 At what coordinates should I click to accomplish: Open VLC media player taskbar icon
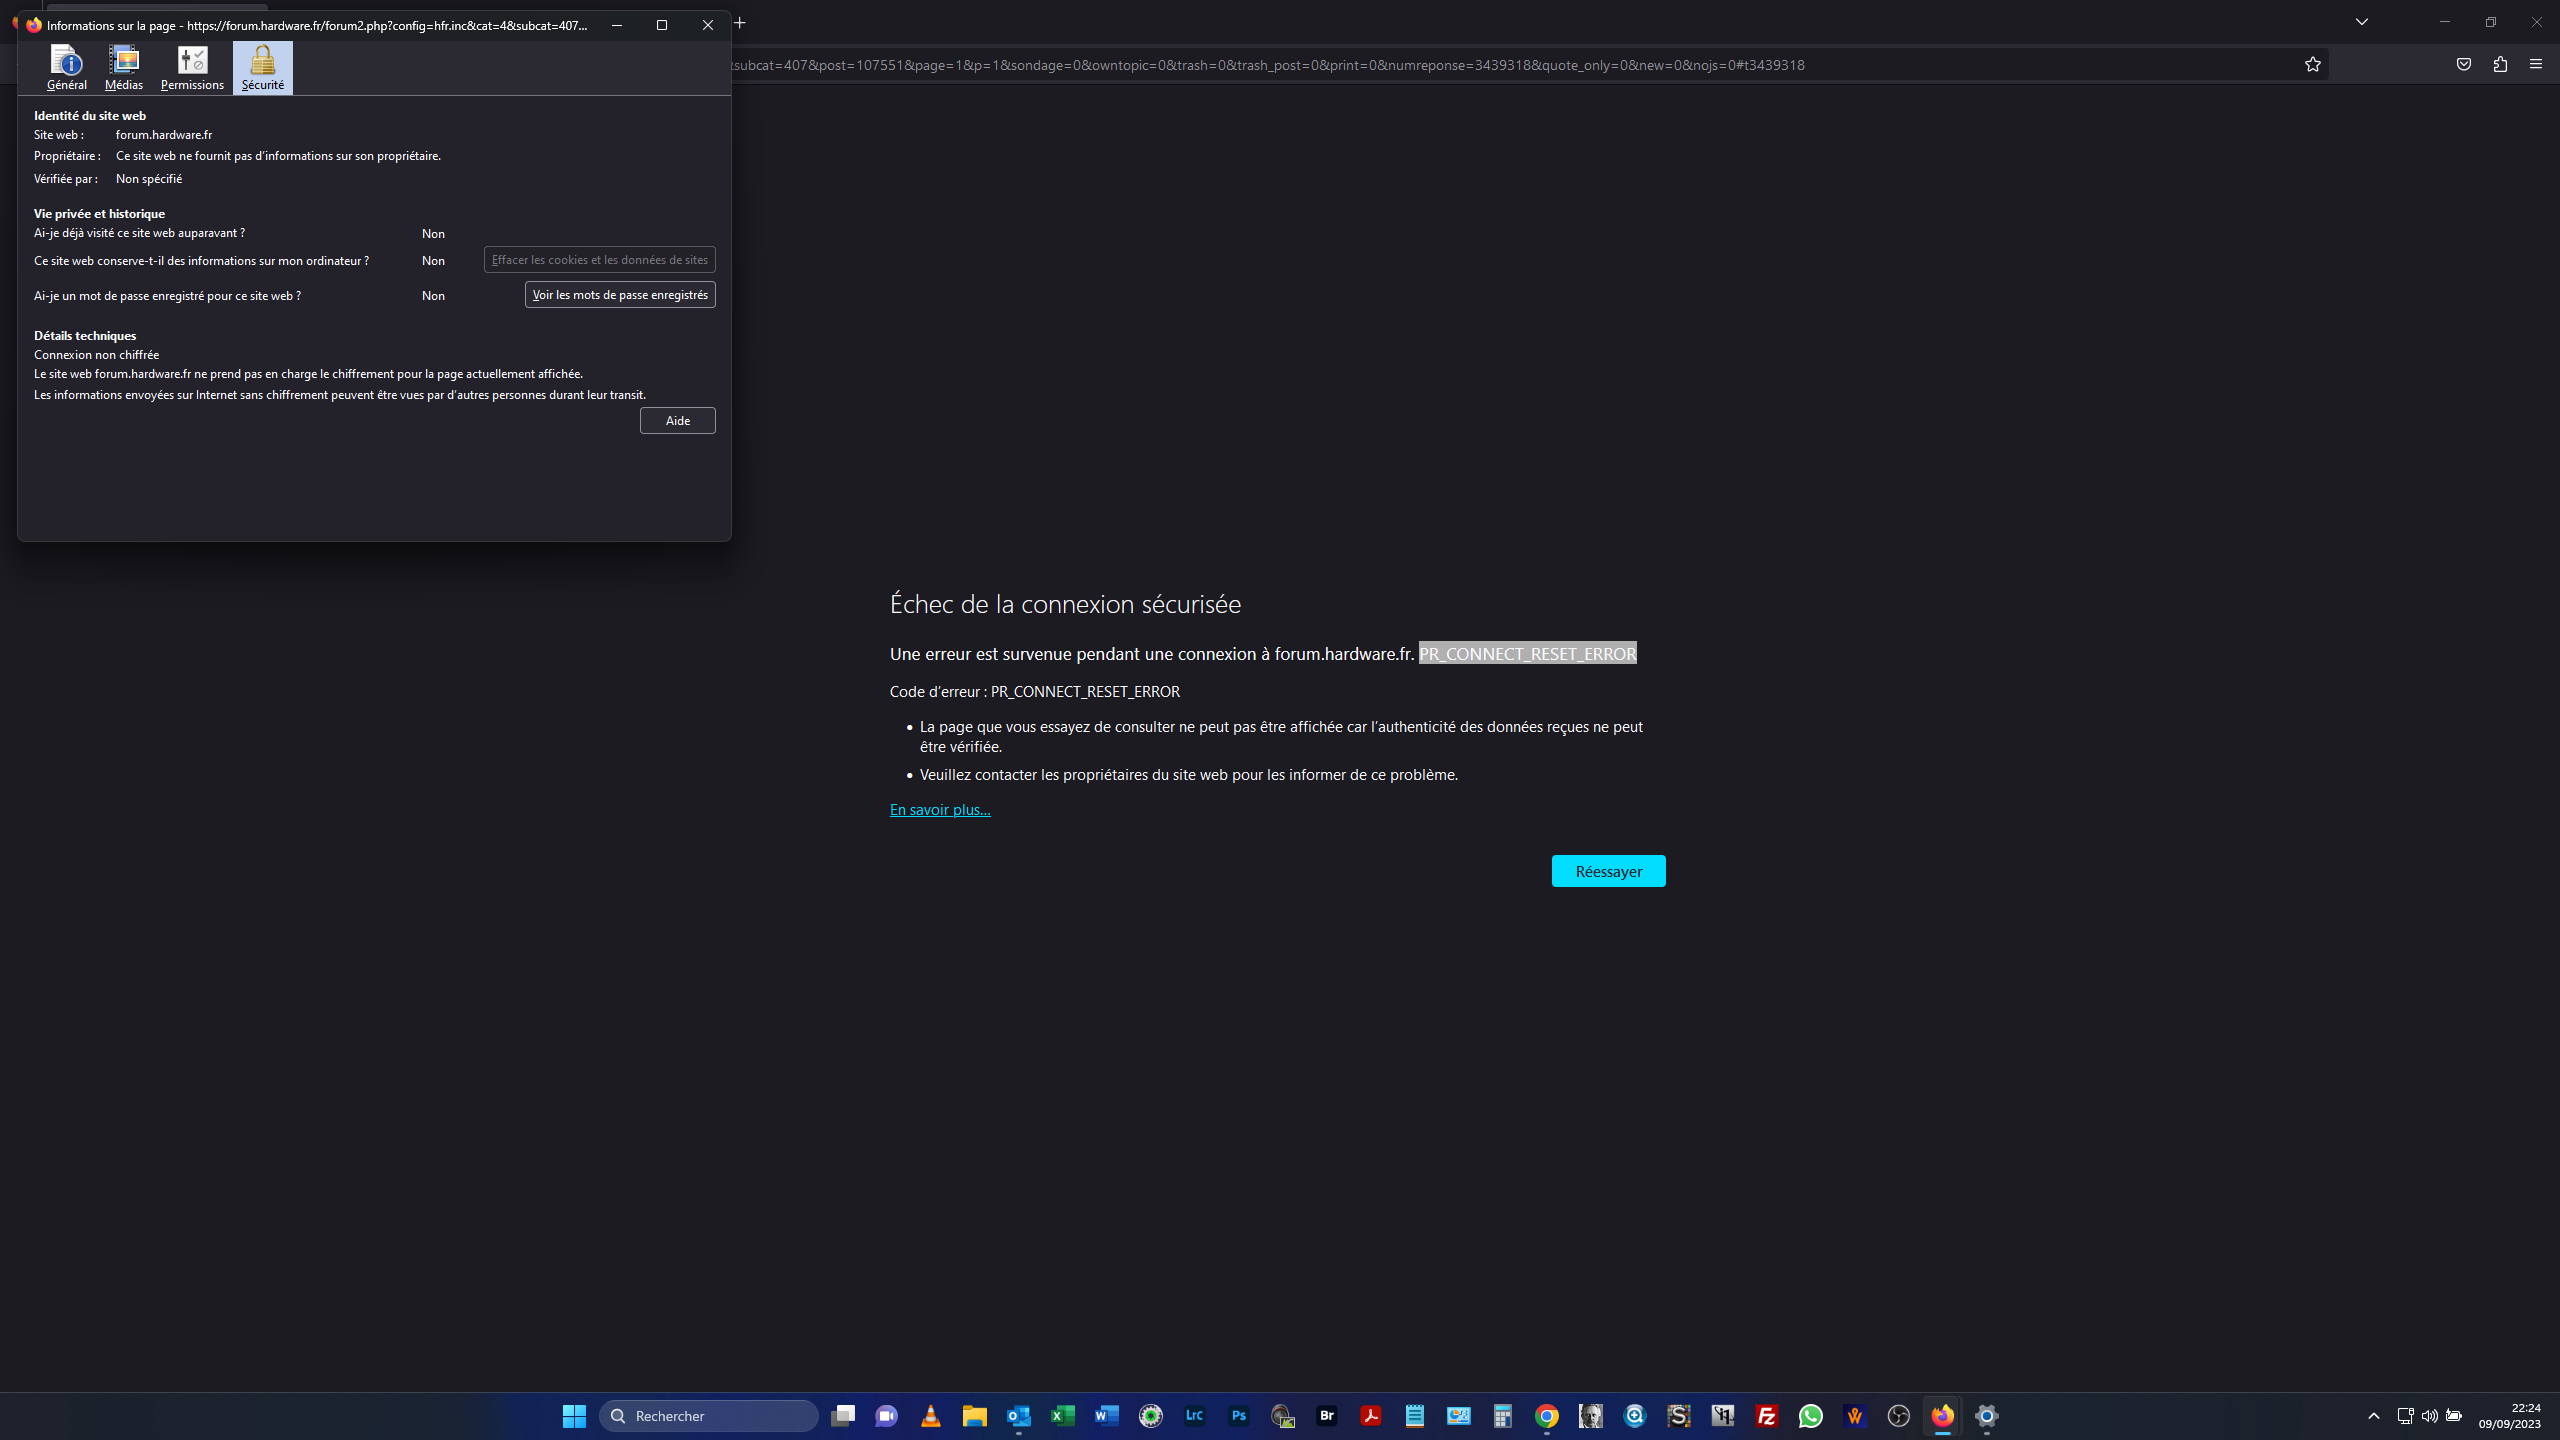[x=931, y=1416]
